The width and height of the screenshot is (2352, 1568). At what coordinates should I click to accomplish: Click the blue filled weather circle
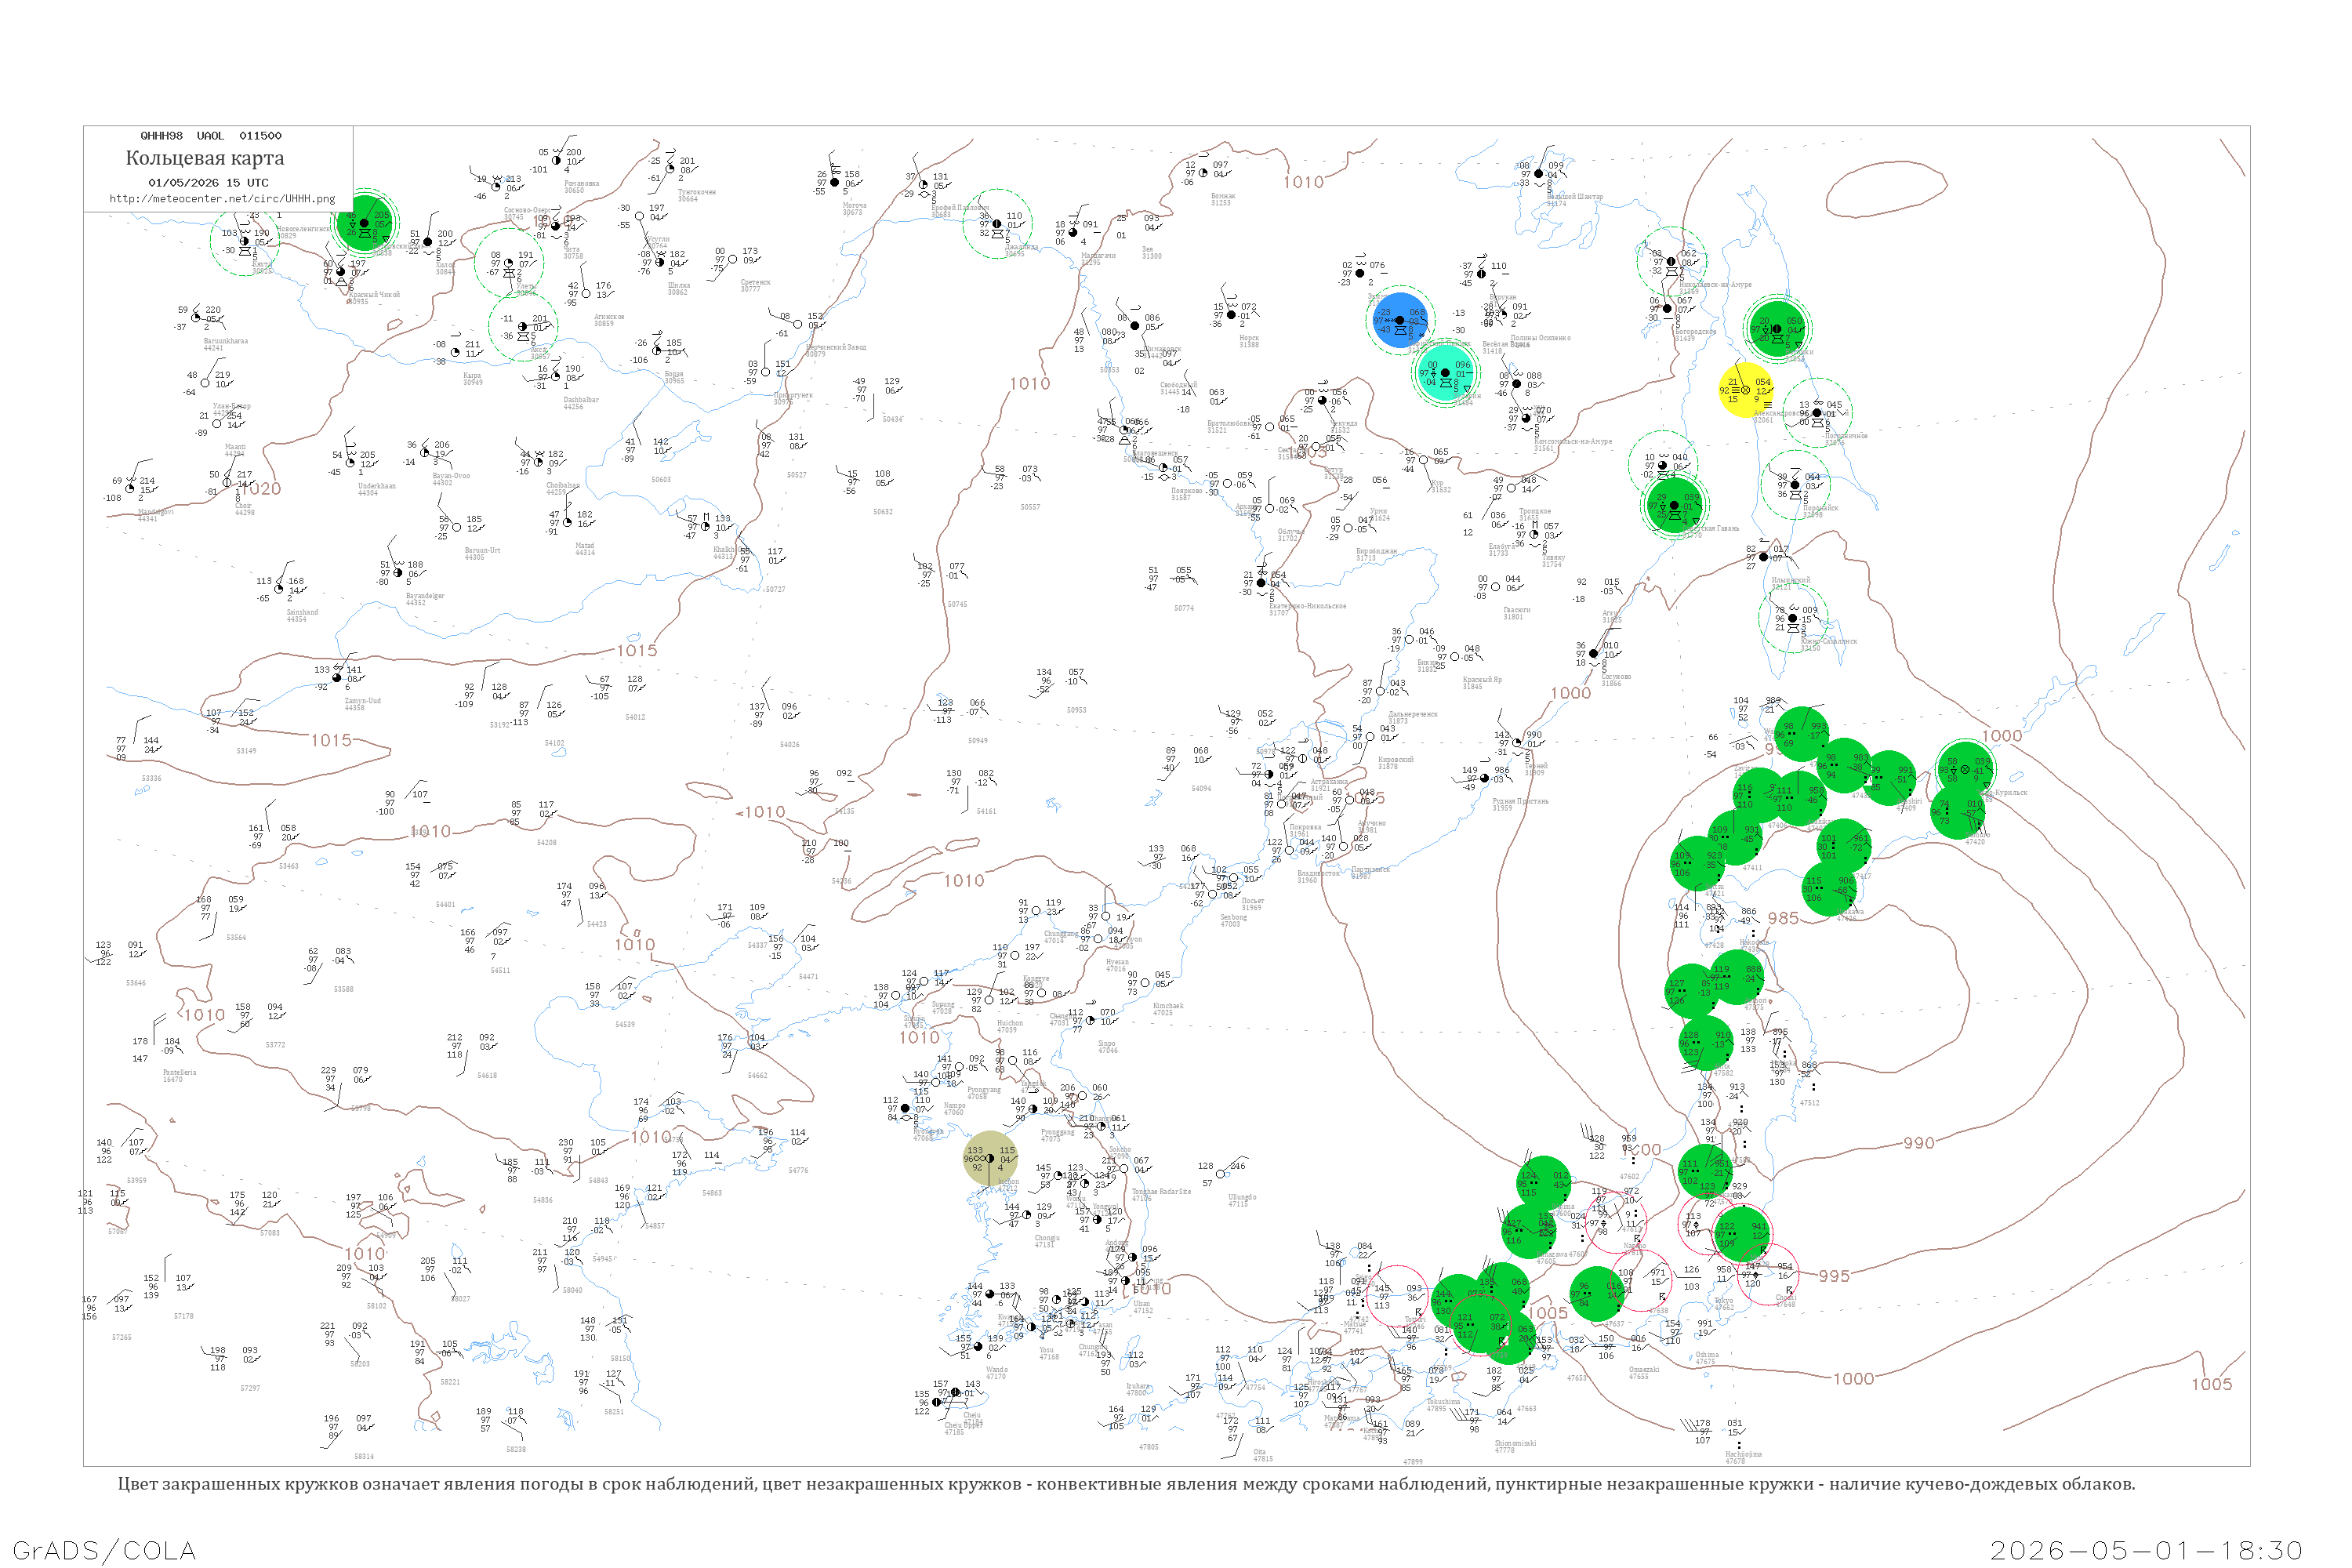point(1400,320)
